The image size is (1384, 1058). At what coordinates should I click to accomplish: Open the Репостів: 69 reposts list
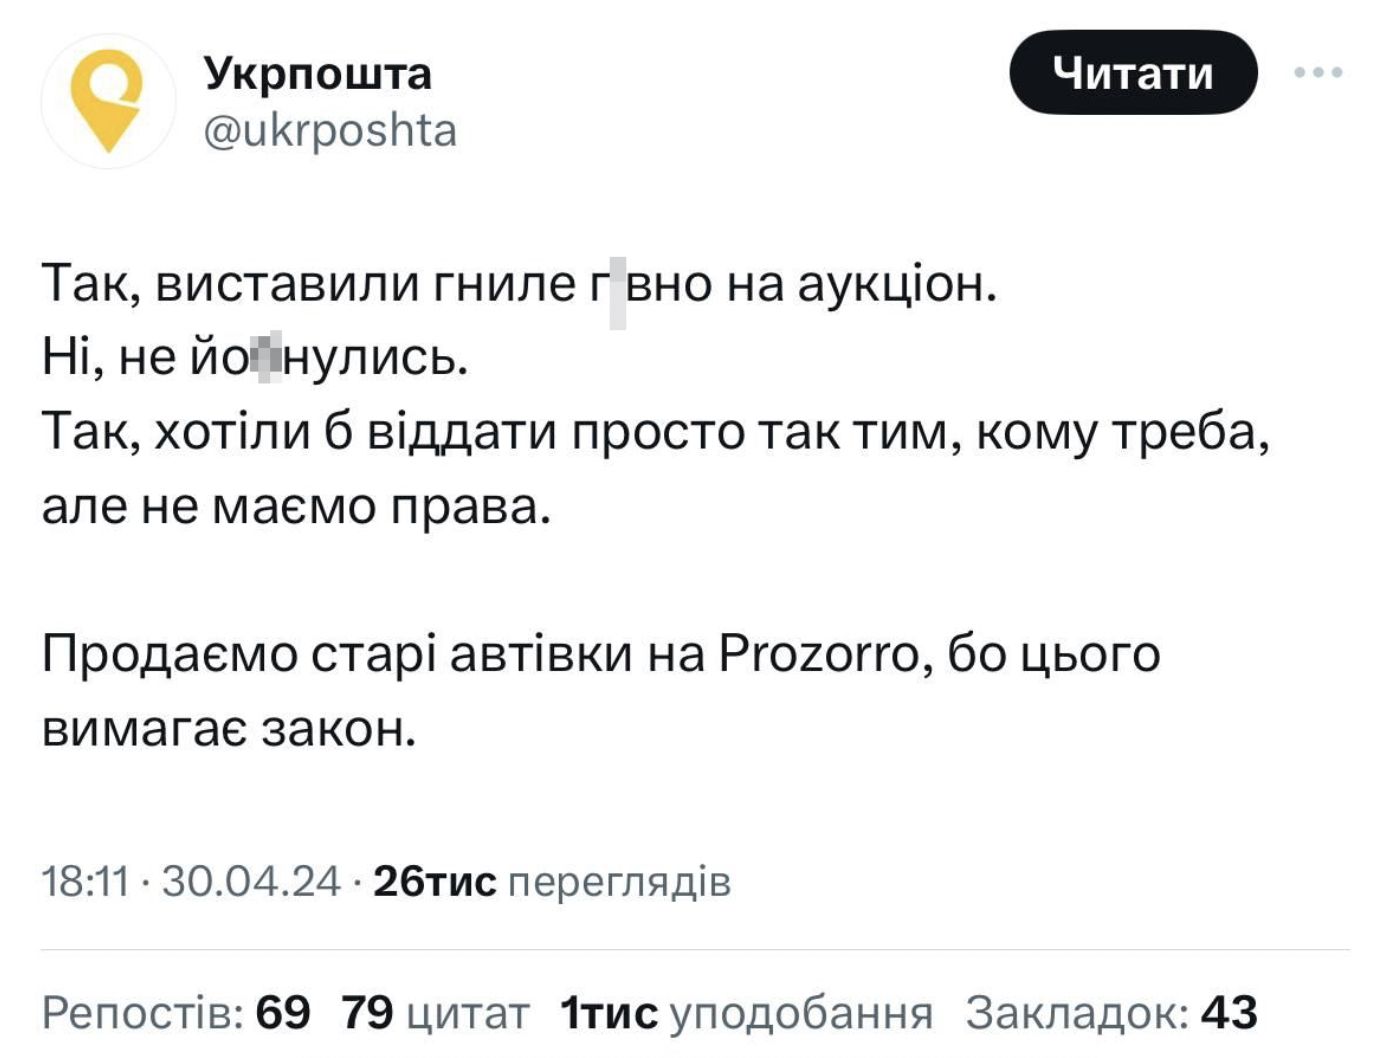click(x=176, y=1013)
